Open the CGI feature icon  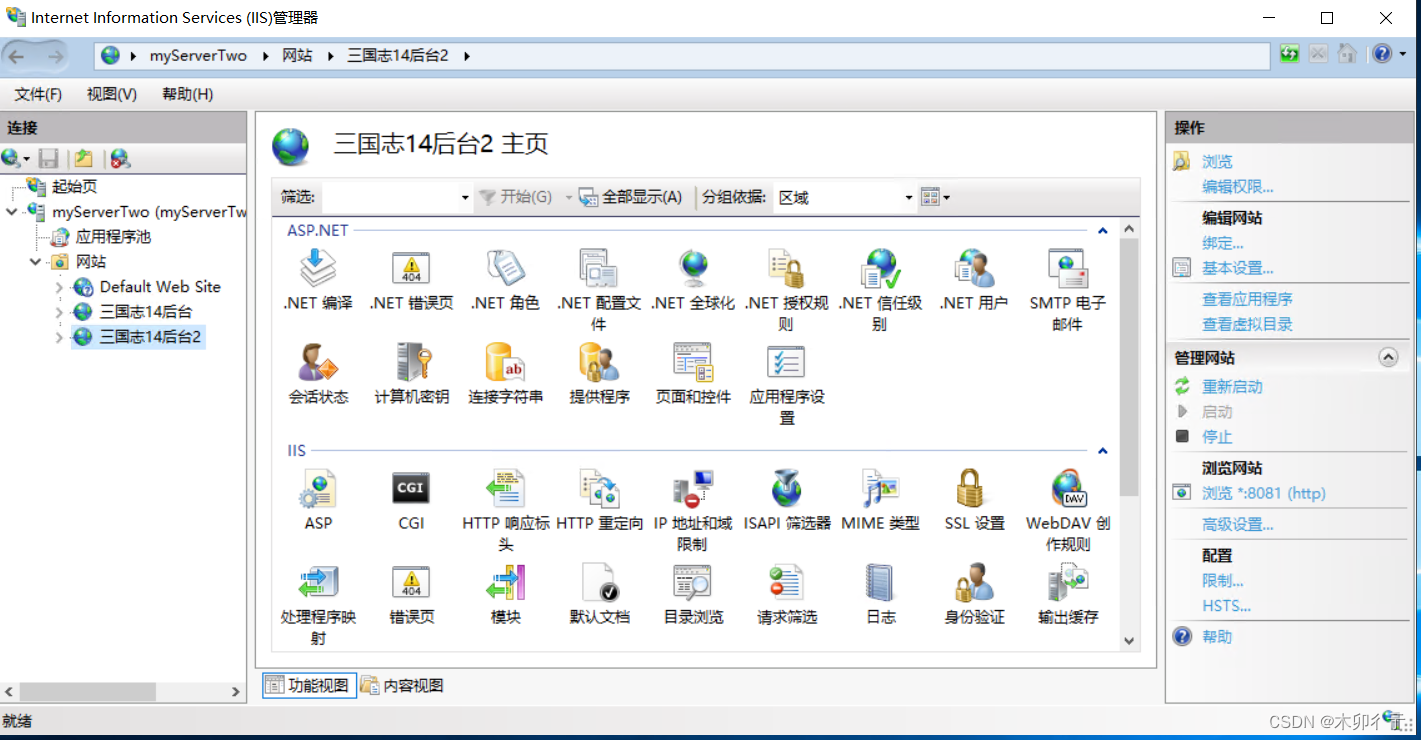click(411, 489)
